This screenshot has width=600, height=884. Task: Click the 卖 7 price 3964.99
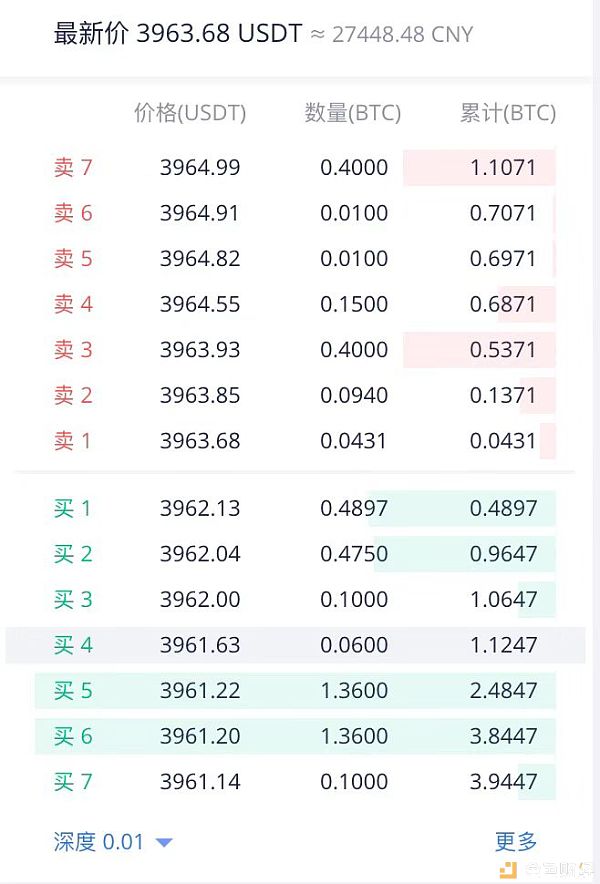200,167
